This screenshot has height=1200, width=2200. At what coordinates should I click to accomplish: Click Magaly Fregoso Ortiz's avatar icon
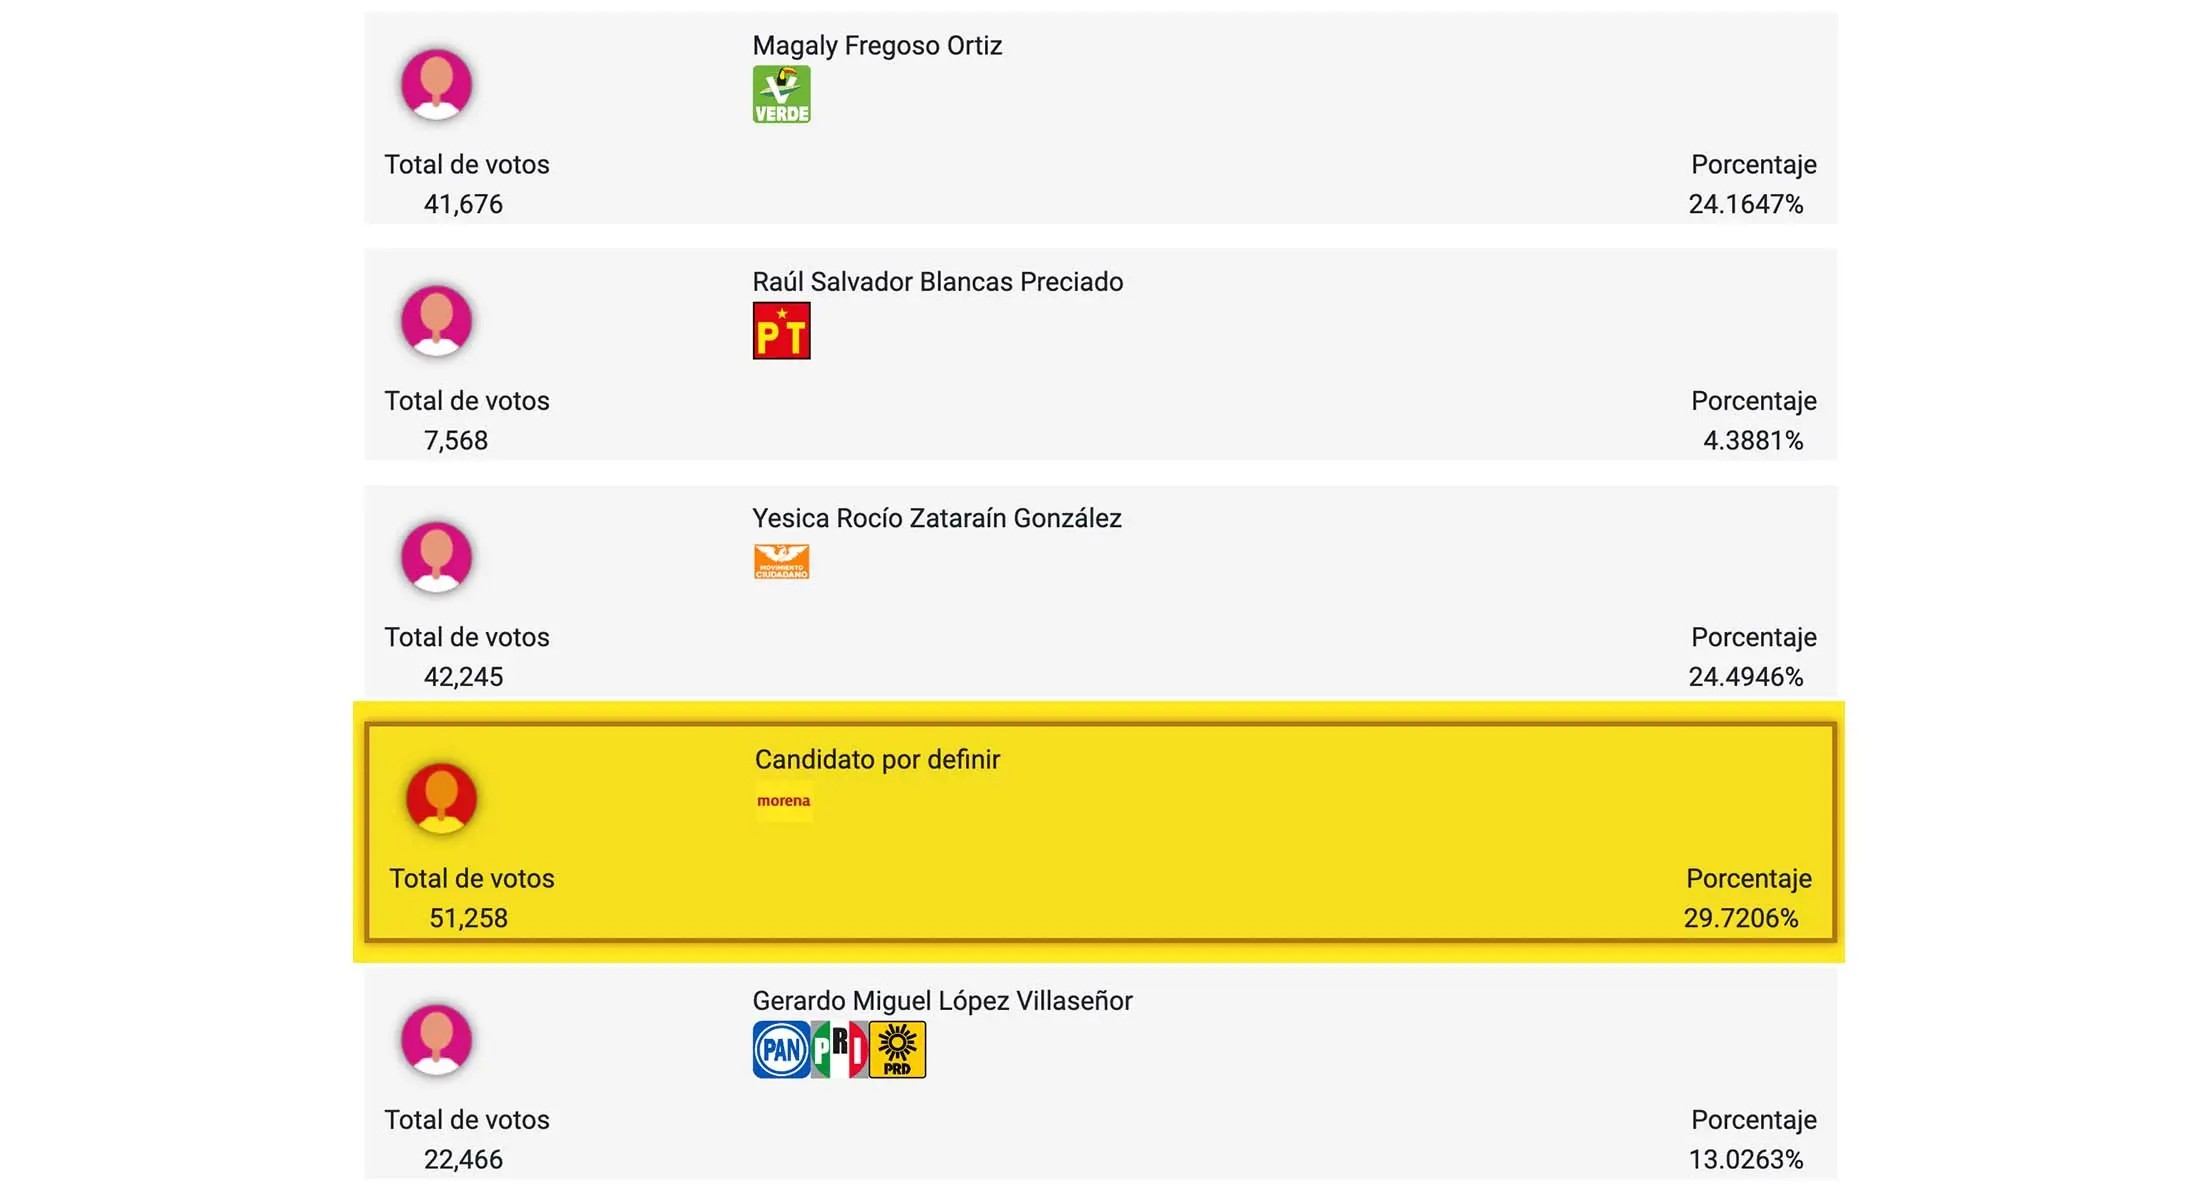437,84
